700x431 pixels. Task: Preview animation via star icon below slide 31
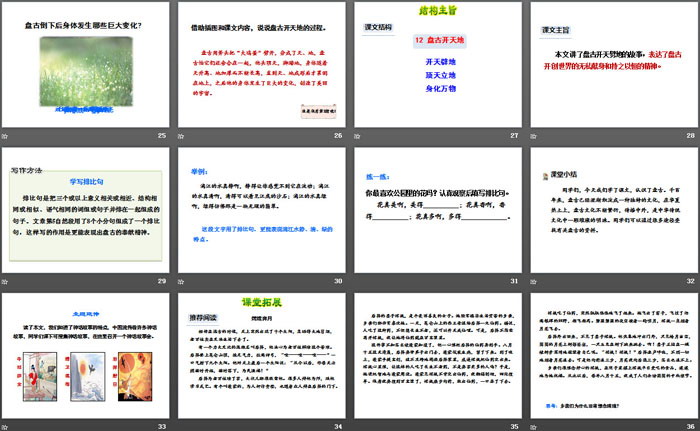(x=359, y=279)
